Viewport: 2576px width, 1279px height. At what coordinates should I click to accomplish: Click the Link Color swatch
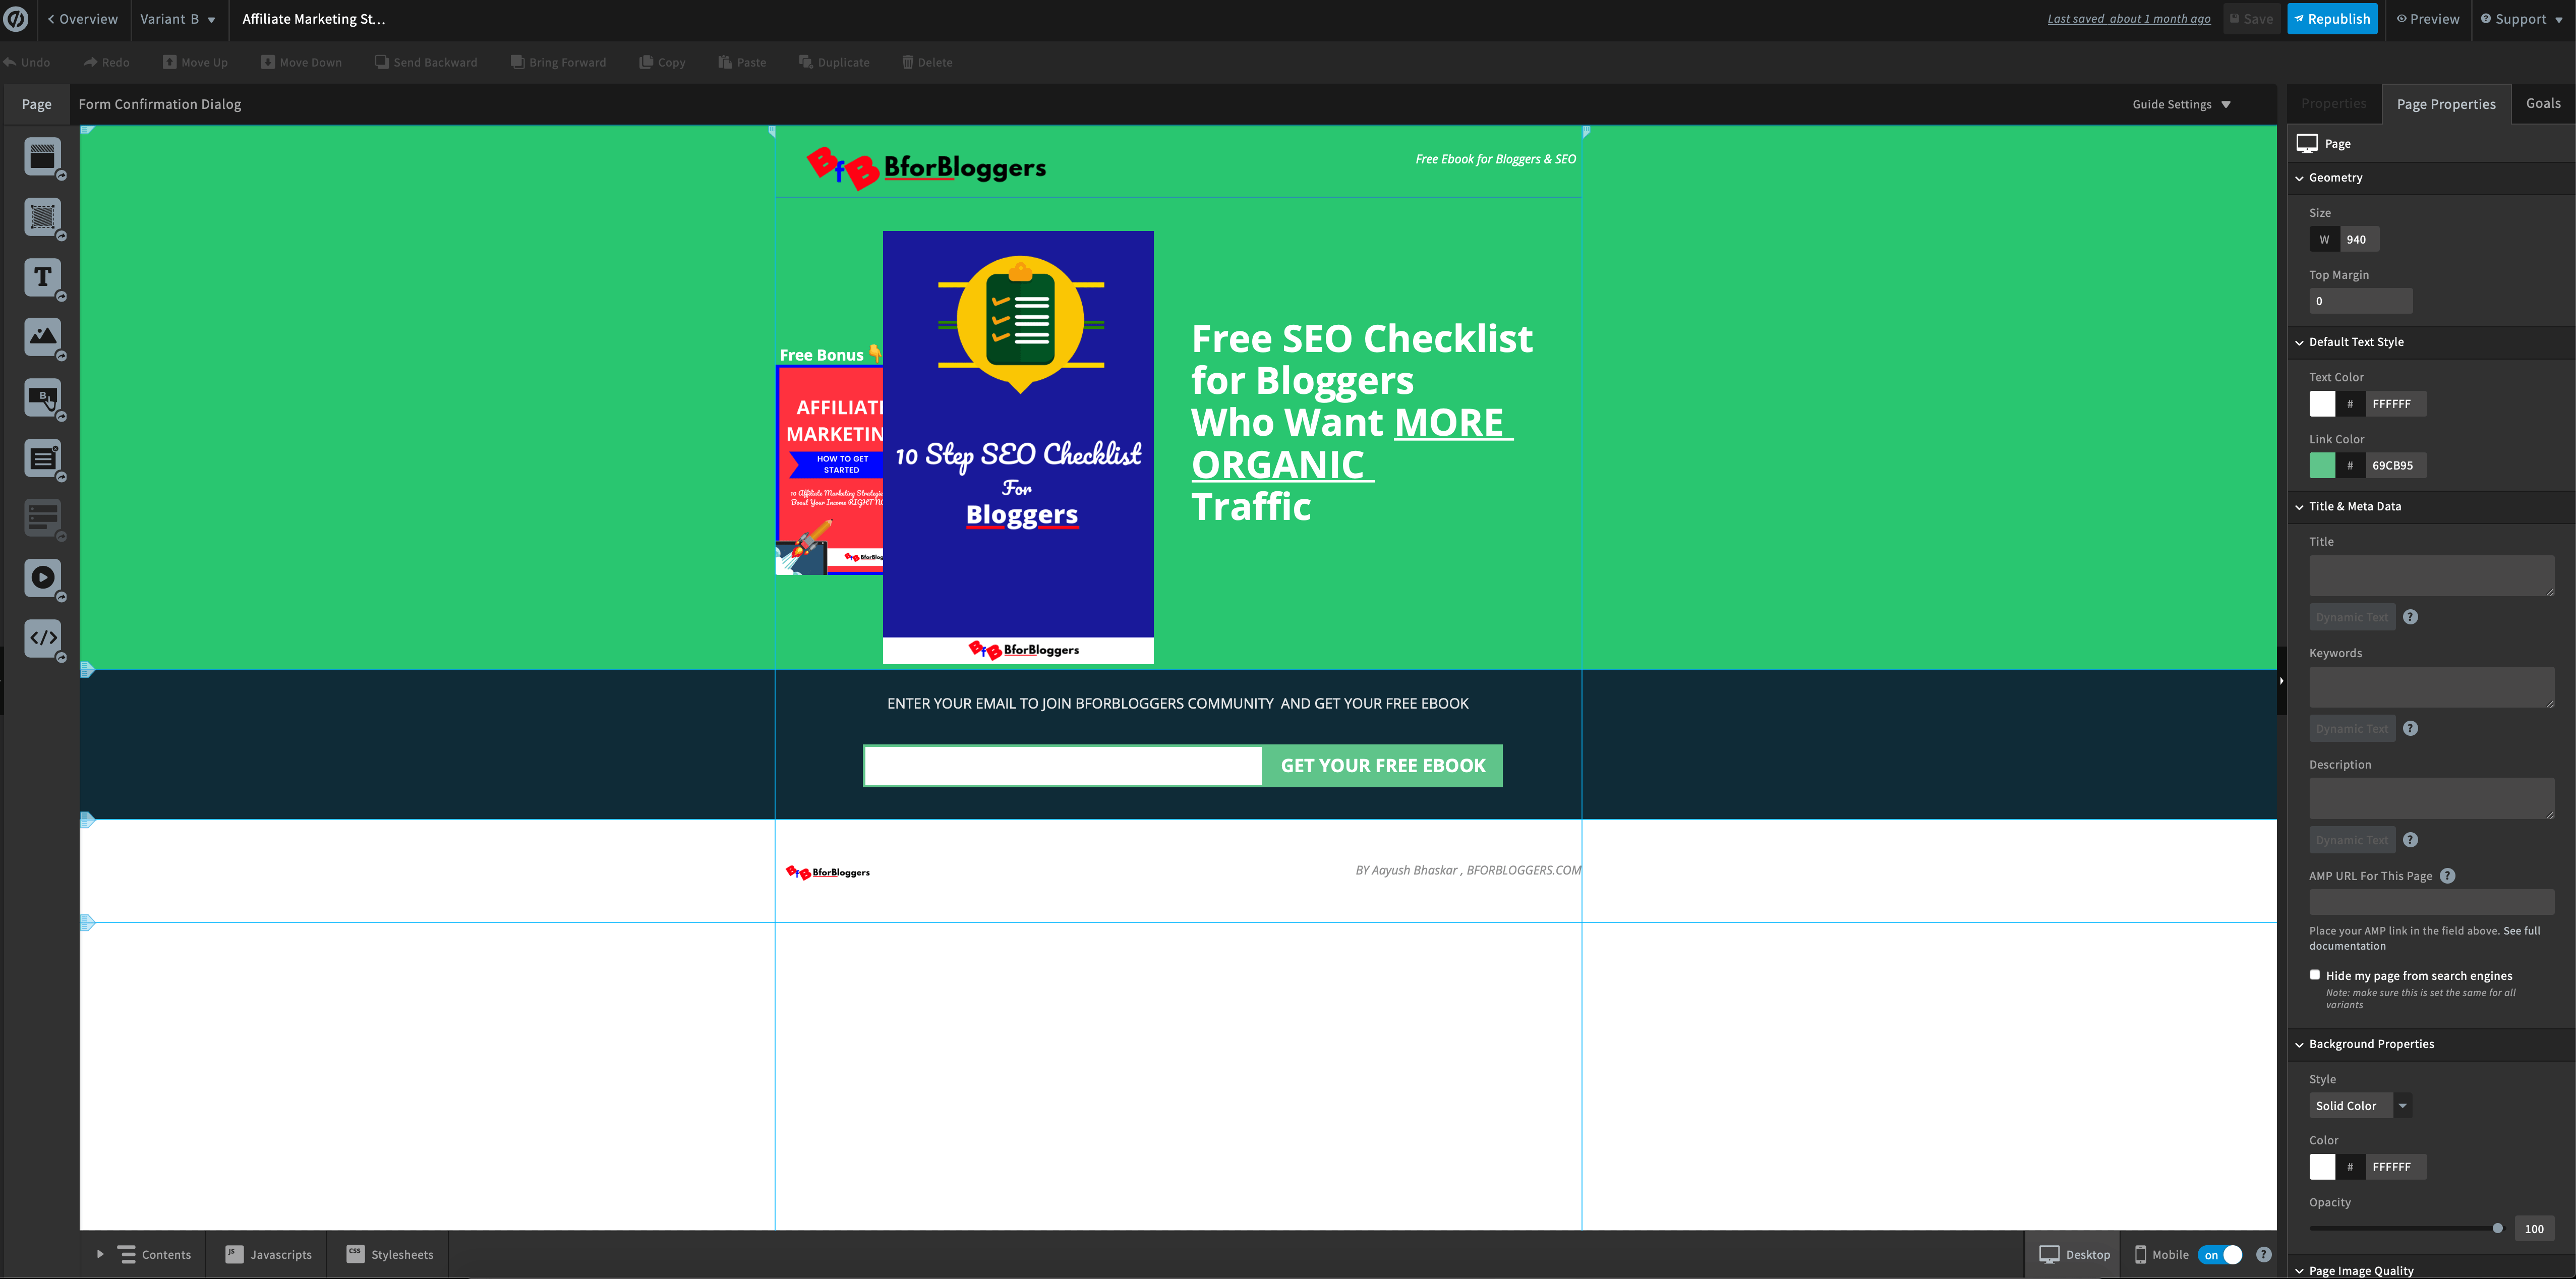pyautogui.click(x=2322, y=465)
